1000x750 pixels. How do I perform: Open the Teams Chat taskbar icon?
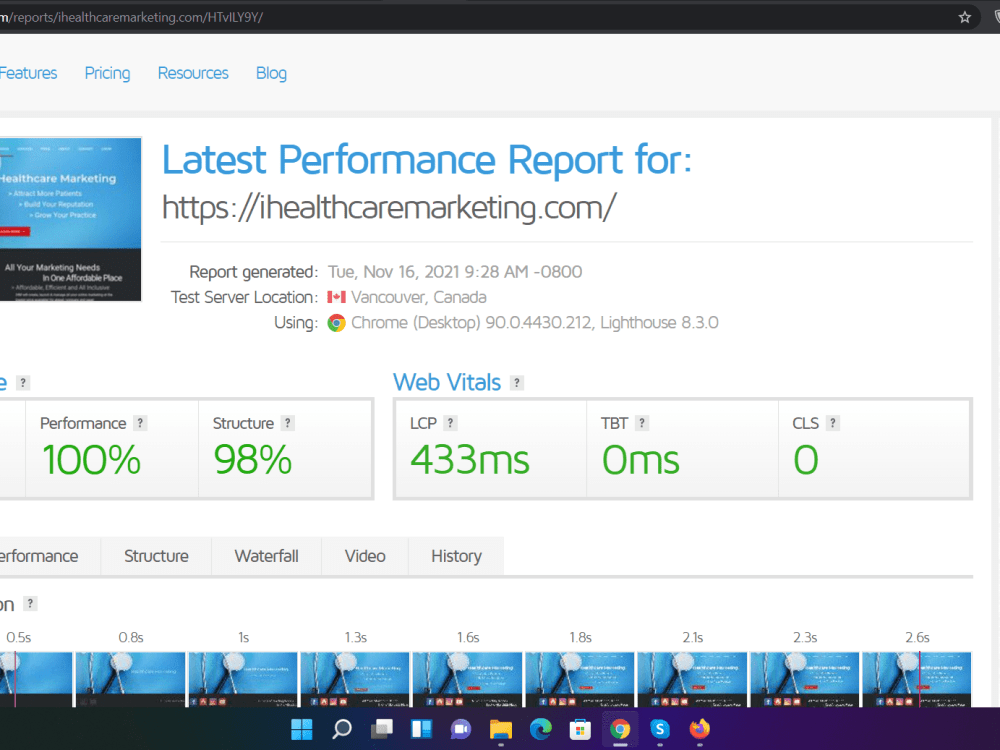coord(461,728)
